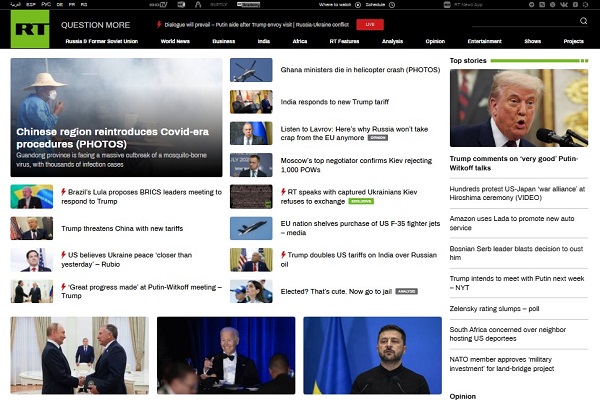Switch to the RS language edition

coord(84,5)
